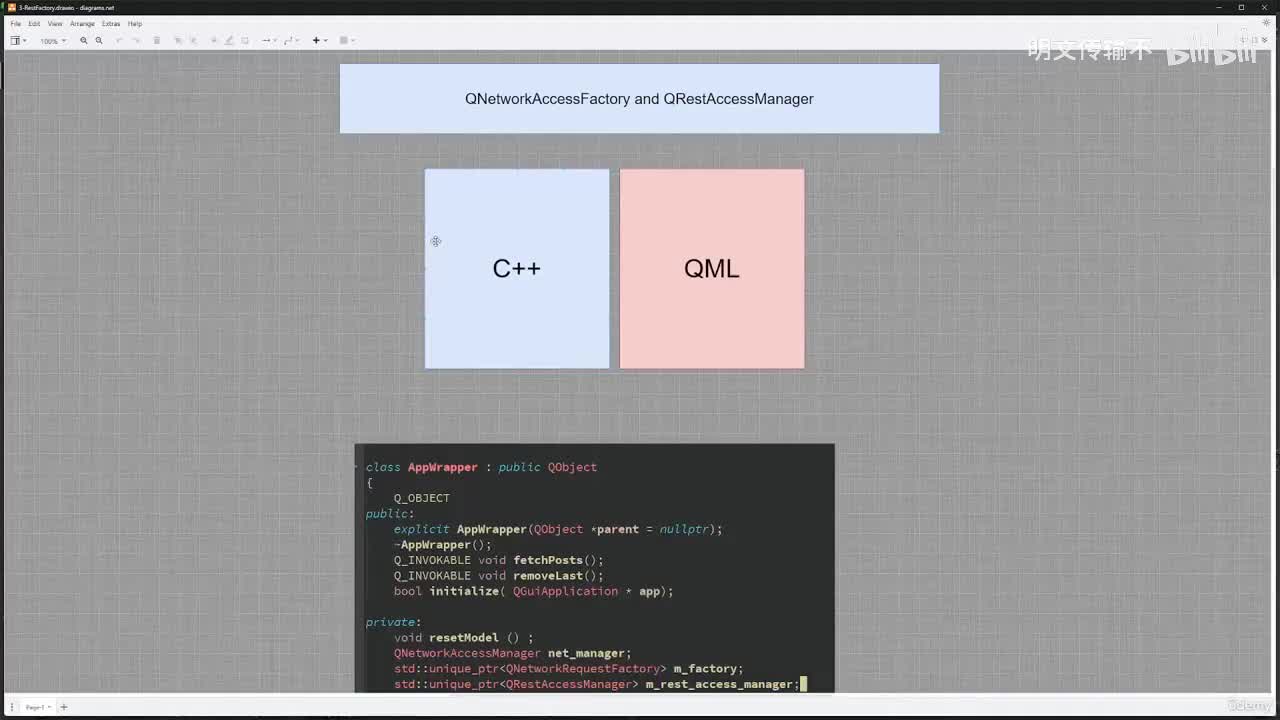Screen dimensions: 1280x720
Task: Click the redo arrow icon
Action: pyautogui.click(x=136, y=41)
